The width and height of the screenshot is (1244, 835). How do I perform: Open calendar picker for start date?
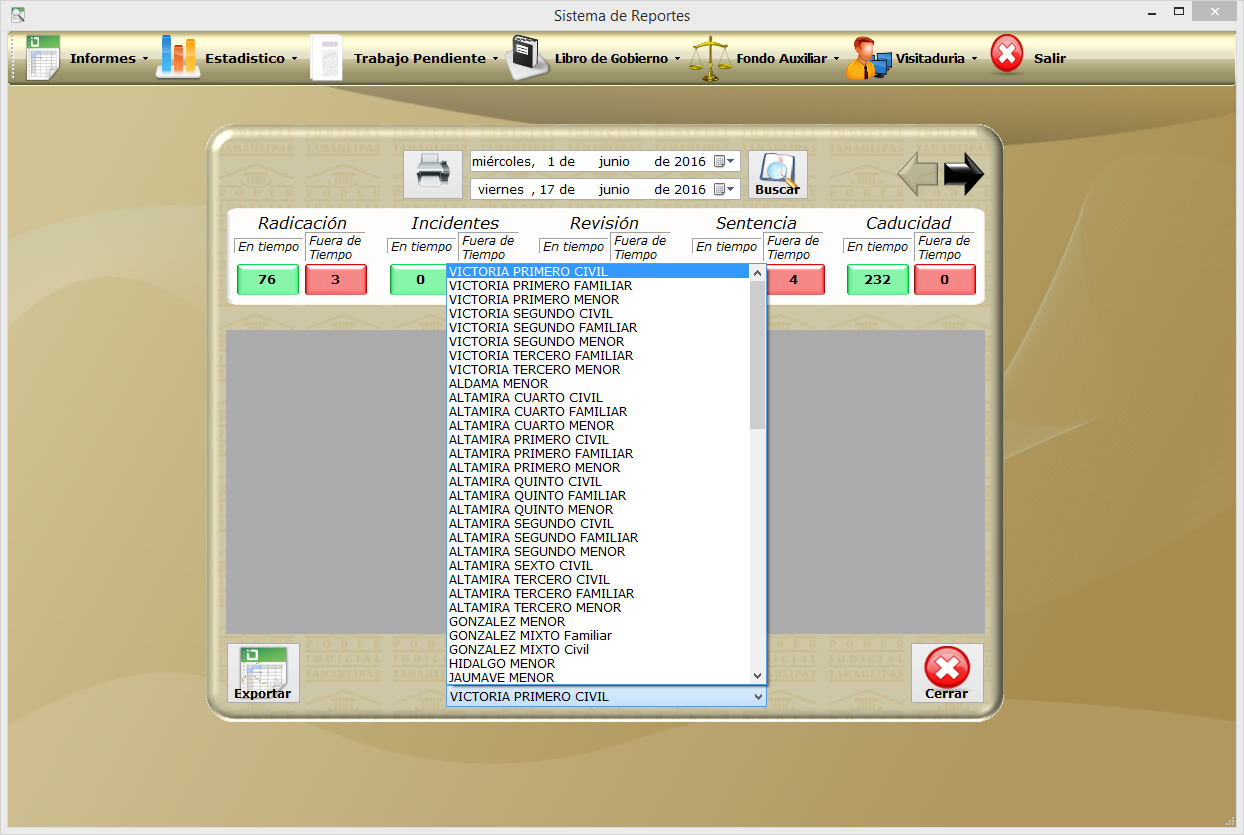[x=725, y=161]
